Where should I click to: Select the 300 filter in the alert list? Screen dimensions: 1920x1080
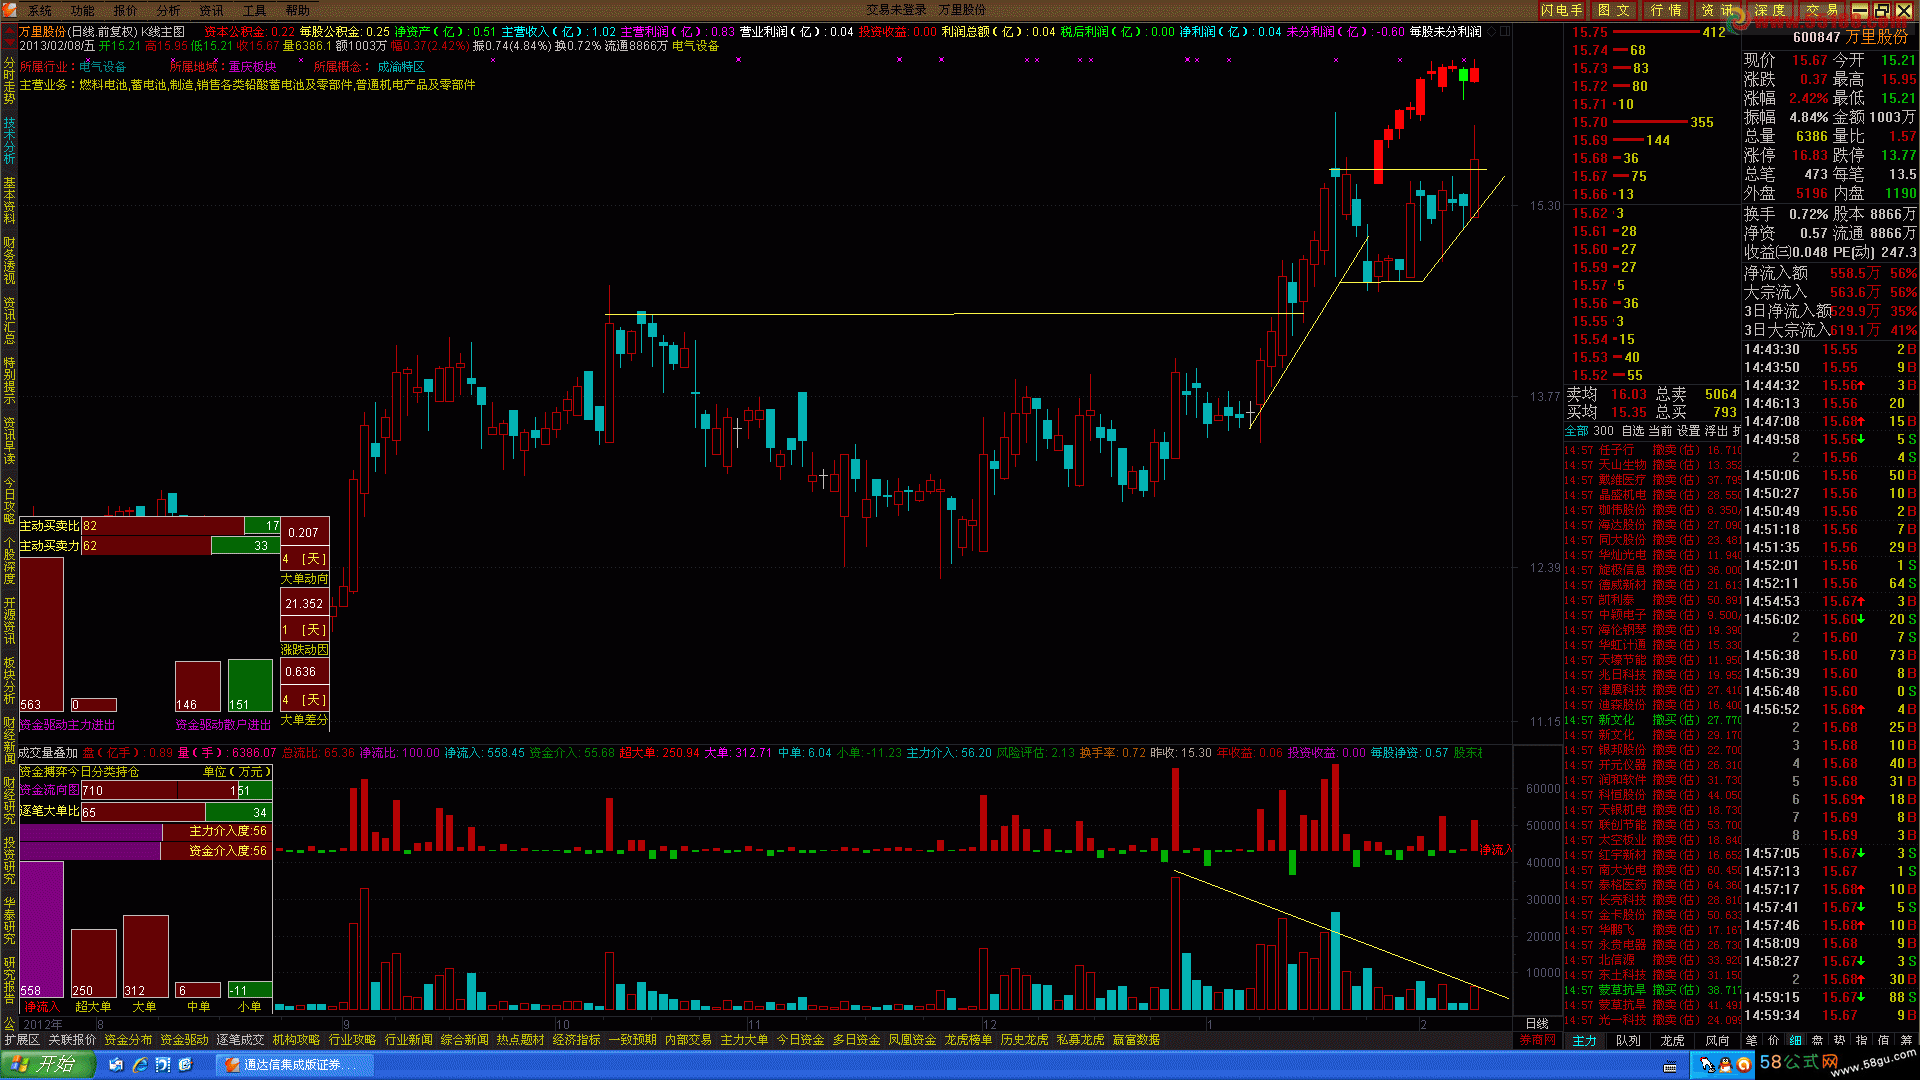(x=1603, y=431)
